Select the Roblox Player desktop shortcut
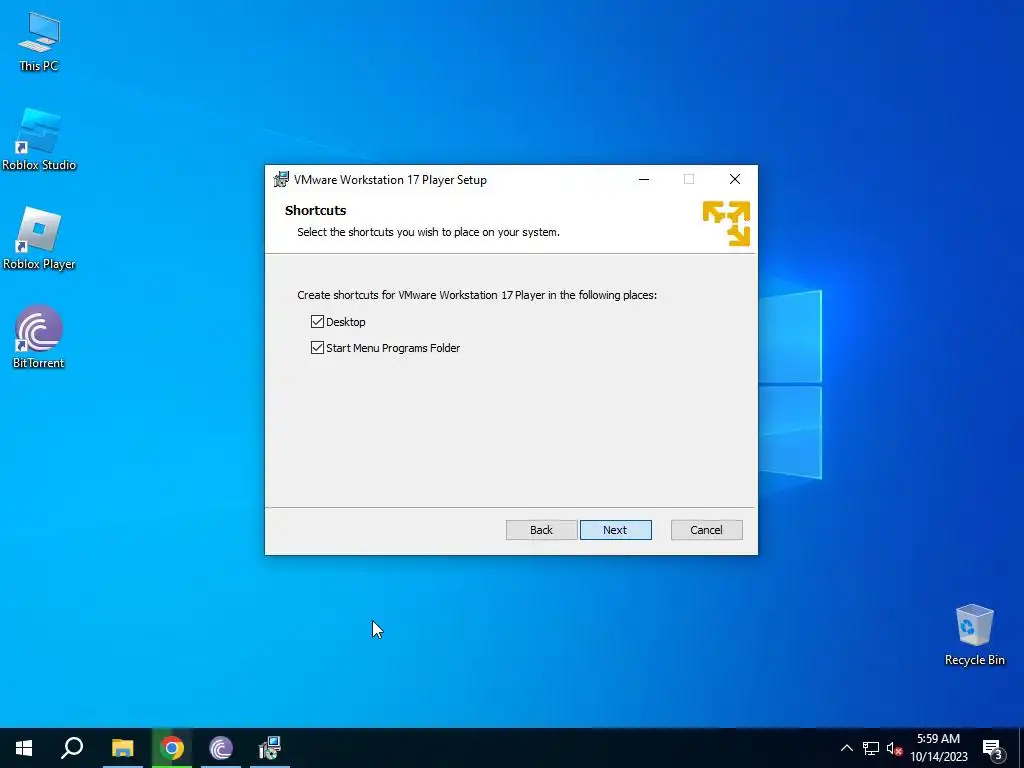Image resolution: width=1024 pixels, height=768 pixels. point(39,238)
